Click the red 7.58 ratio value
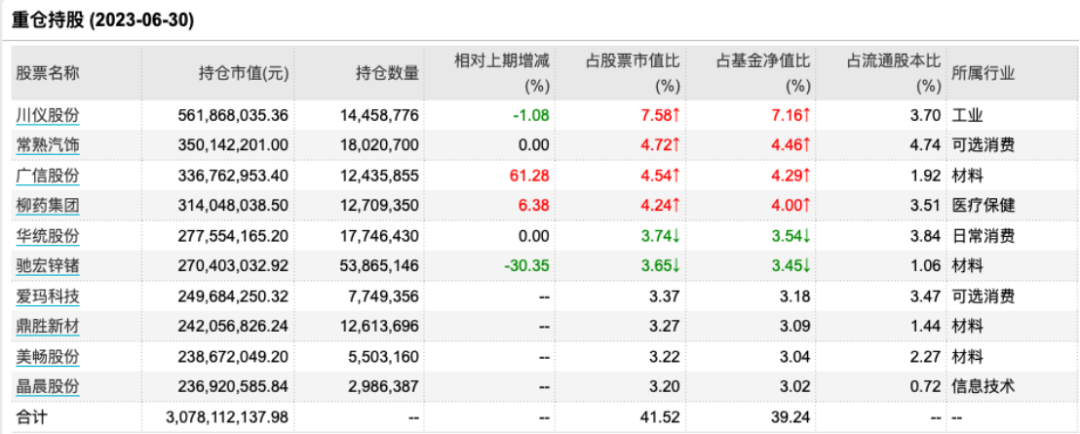Viewport: 1080px width, 434px height. pos(663,115)
